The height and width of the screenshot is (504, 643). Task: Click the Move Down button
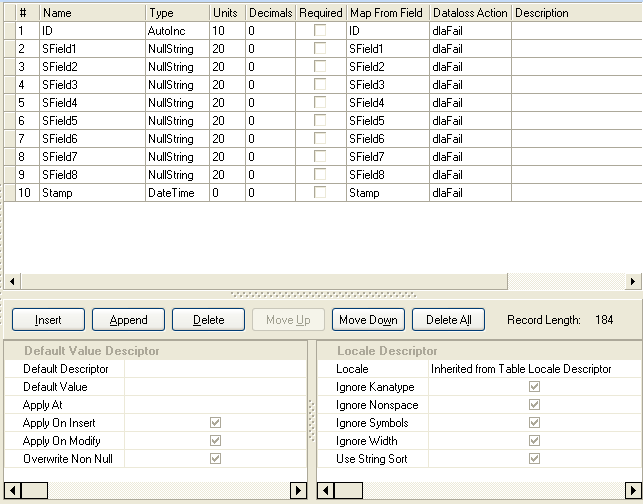[368, 320]
